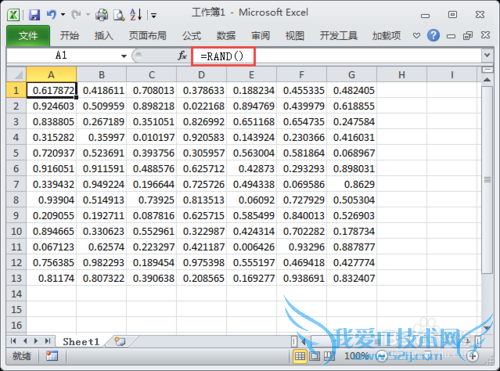
Task: Switch to Page Break Preview icon
Action: coord(329,356)
